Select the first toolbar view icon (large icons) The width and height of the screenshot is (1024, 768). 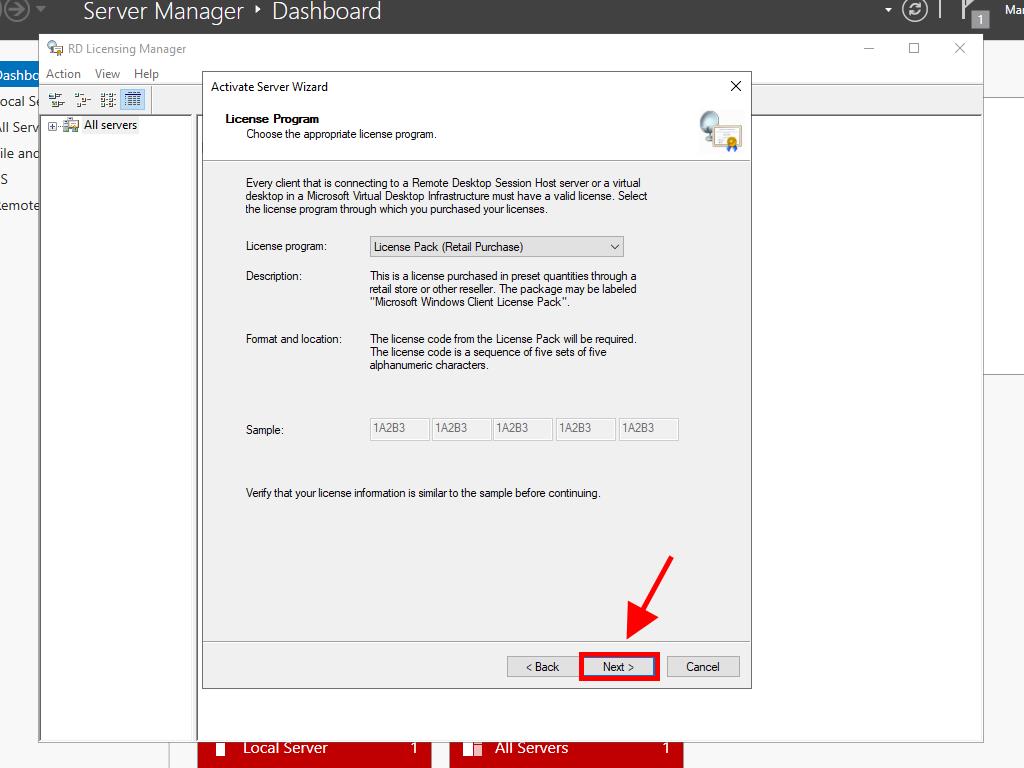57,100
